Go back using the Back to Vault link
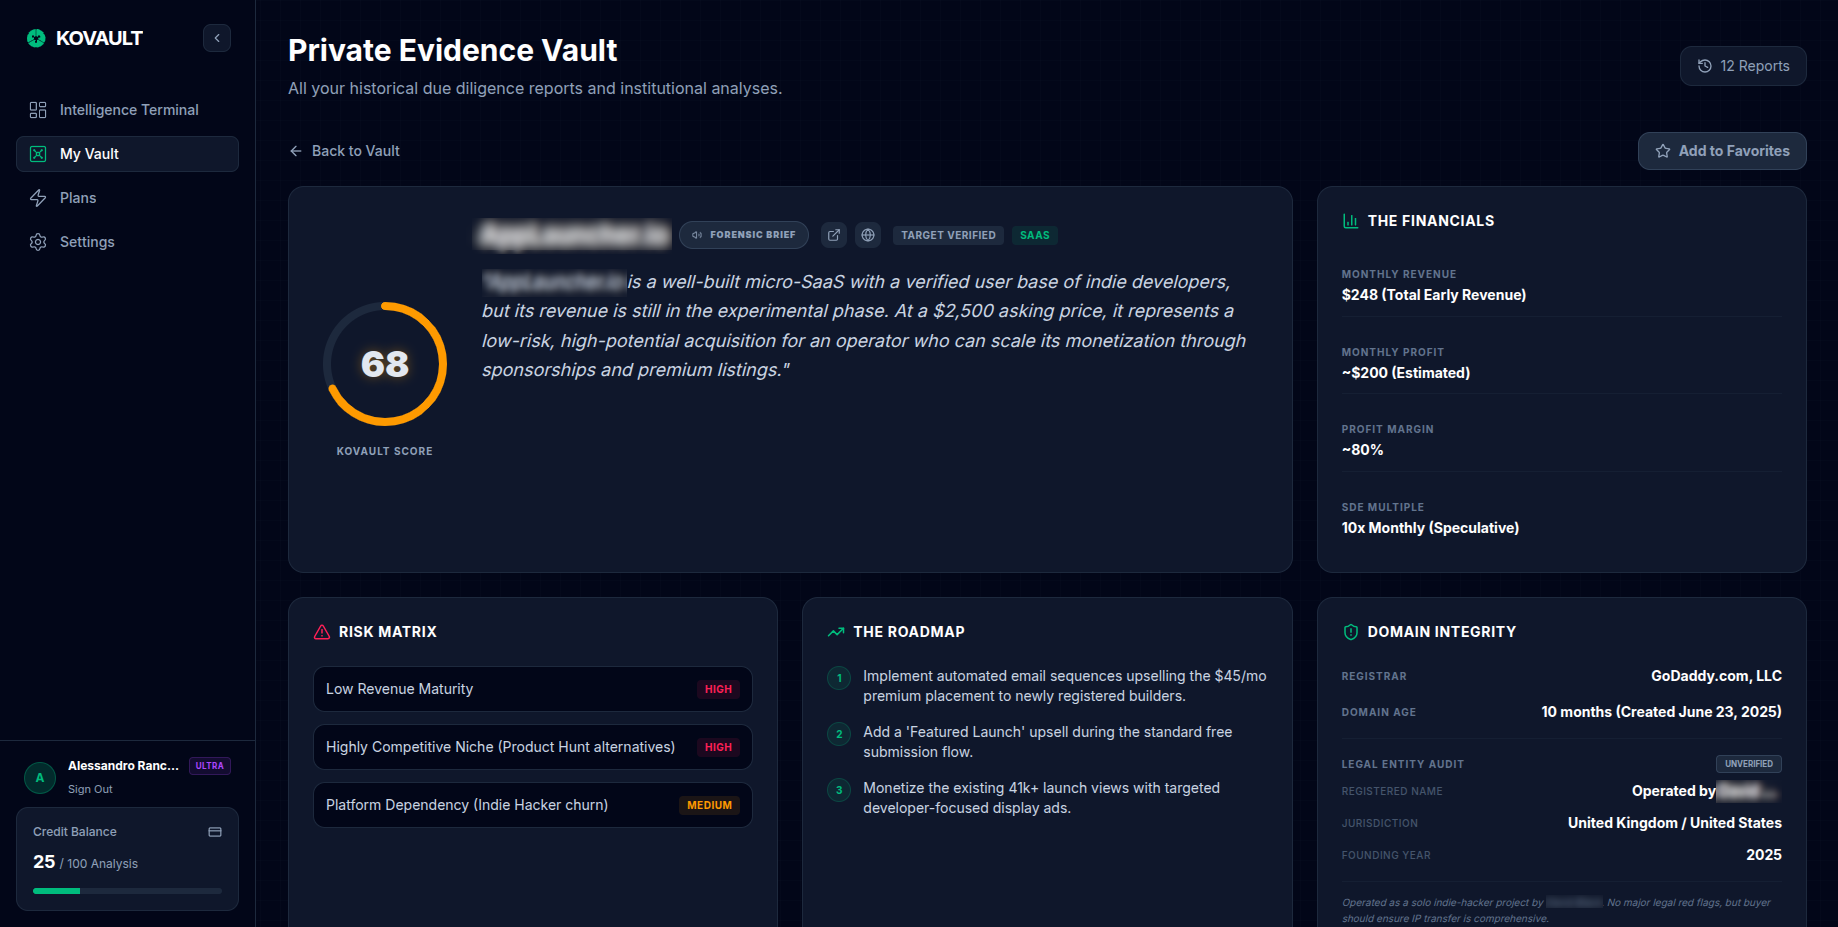The image size is (1838, 927). tap(344, 150)
